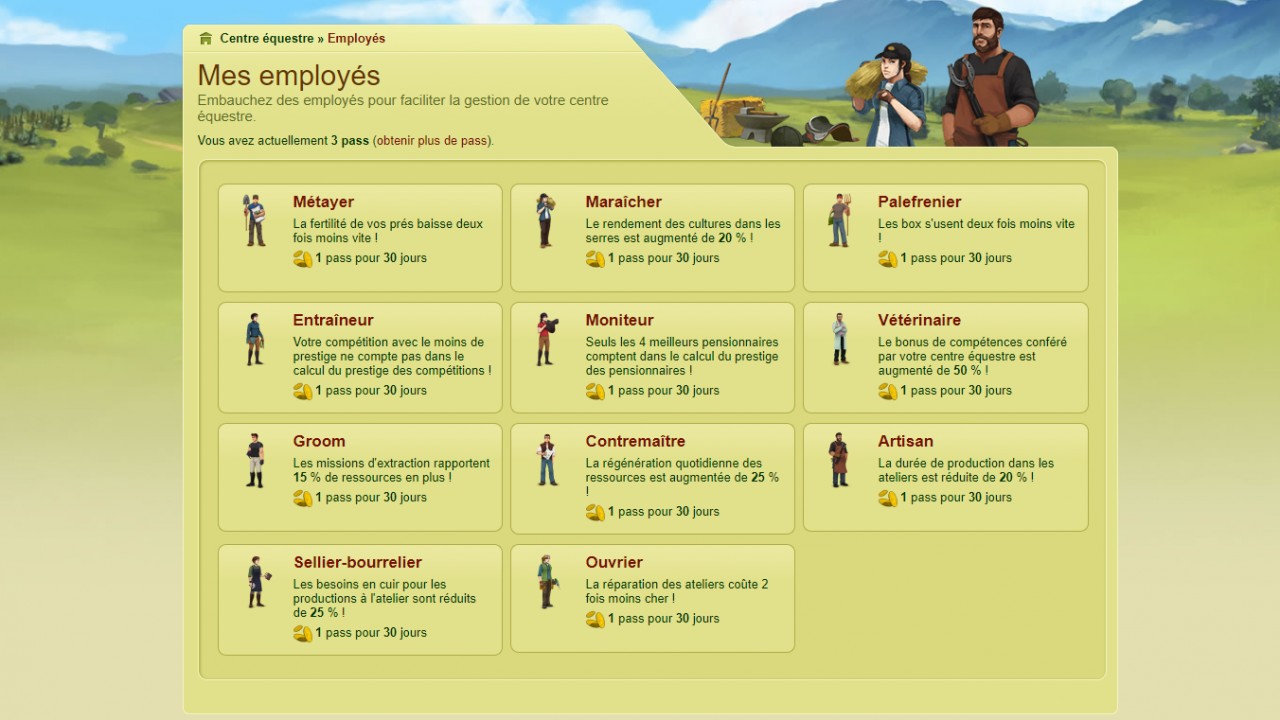The width and height of the screenshot is (1280, 720).
Task: Click the 'Mes employés' page heading
Action: coord(289,75)
